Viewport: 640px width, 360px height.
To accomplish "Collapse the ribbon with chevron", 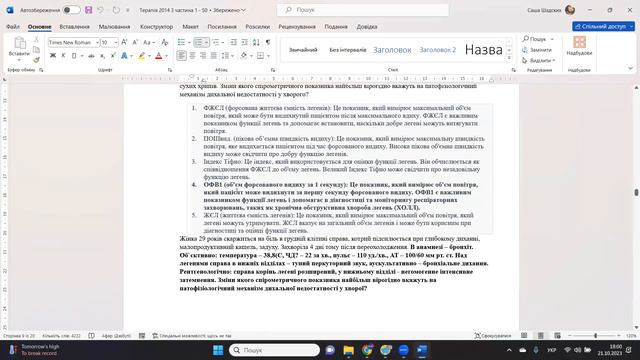I will click(631, 69).
